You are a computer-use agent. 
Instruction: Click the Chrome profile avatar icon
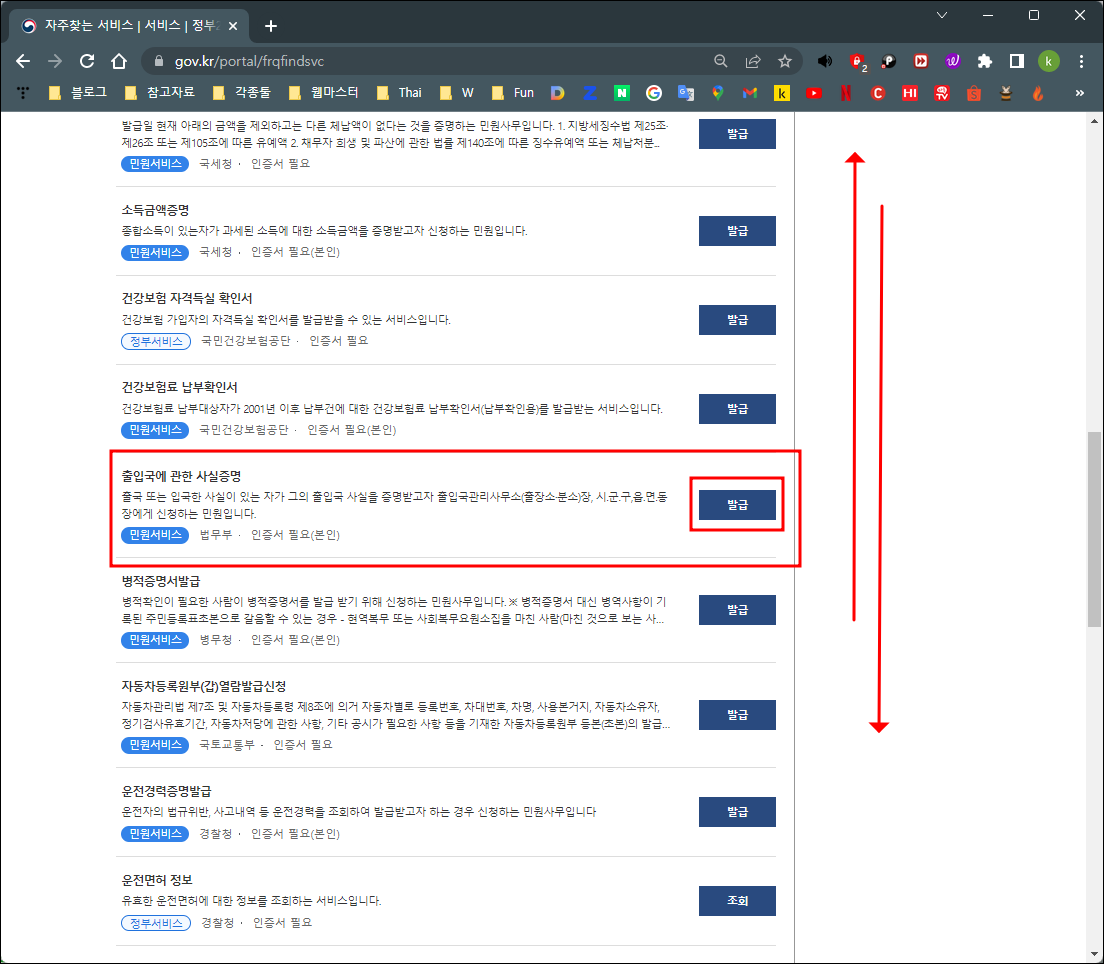click(1048, 61)
